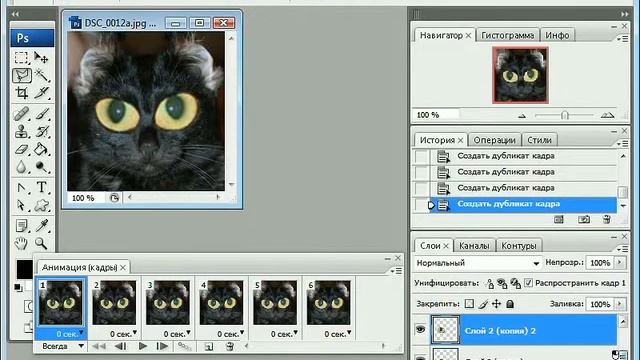Select the Slice tool
Image resolution: width=640 pixels, height=360 pixels.
41,93
